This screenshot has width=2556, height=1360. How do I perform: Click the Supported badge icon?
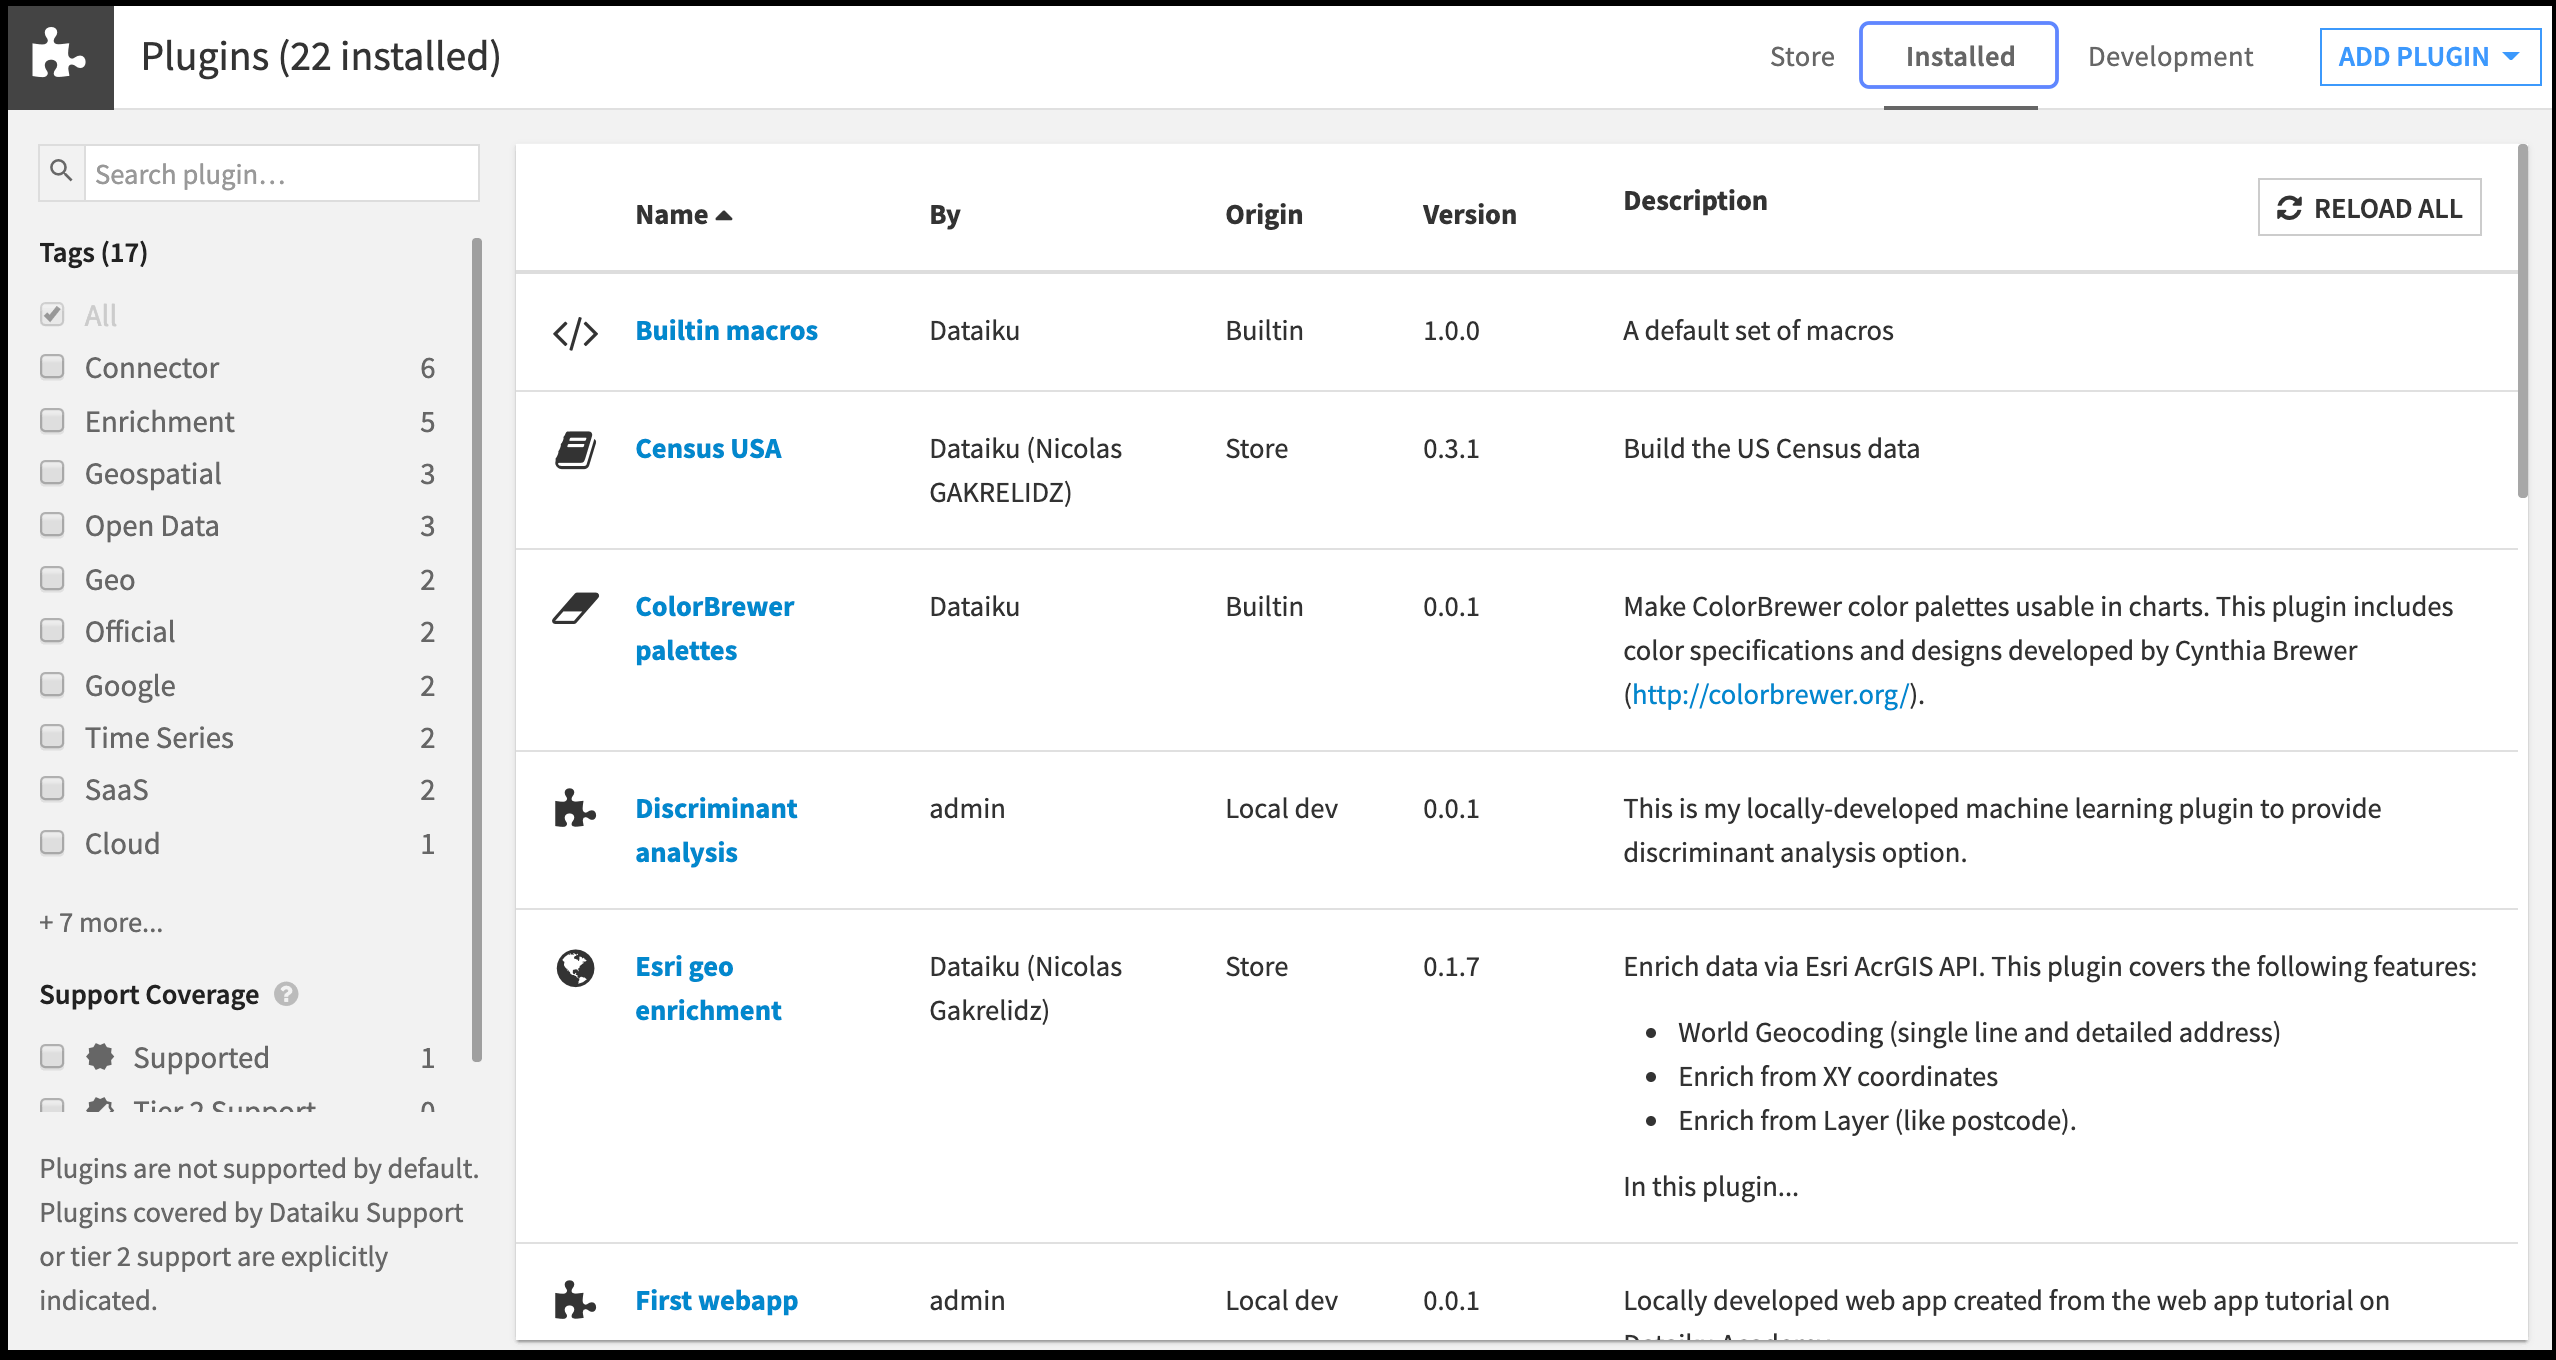coord(100,1056)
